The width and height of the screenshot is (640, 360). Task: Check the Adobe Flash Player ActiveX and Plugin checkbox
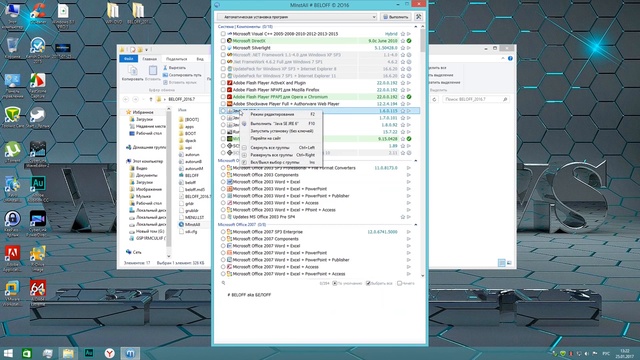pos(223,83)
